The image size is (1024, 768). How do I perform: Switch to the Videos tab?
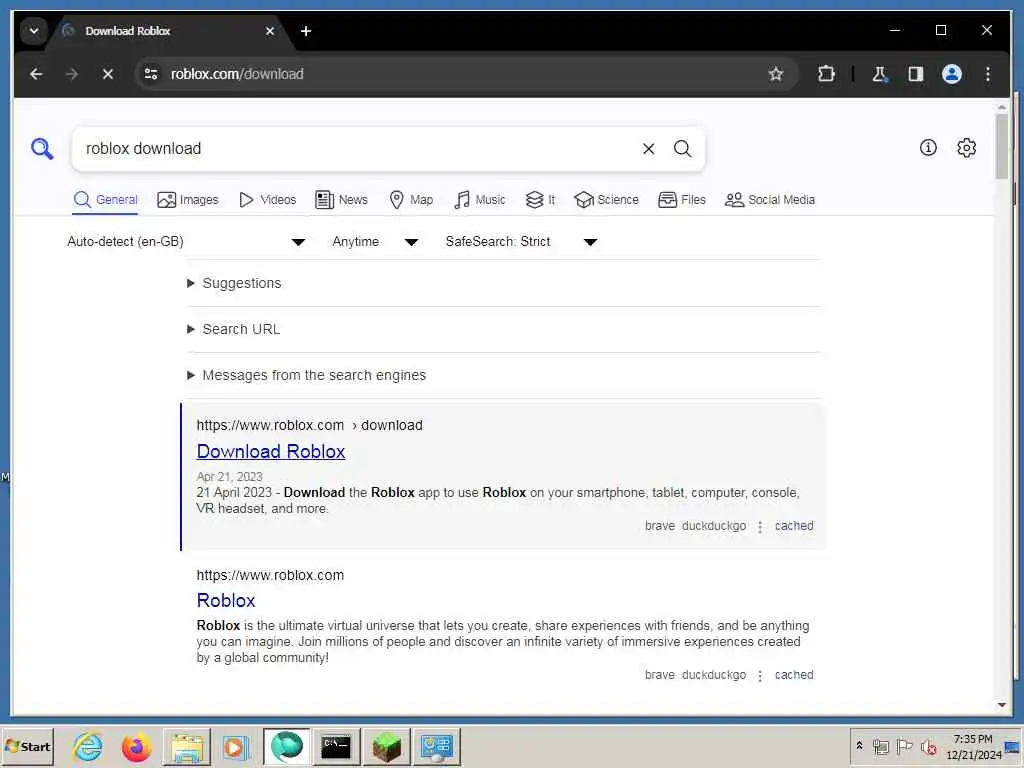click(268, 200)
